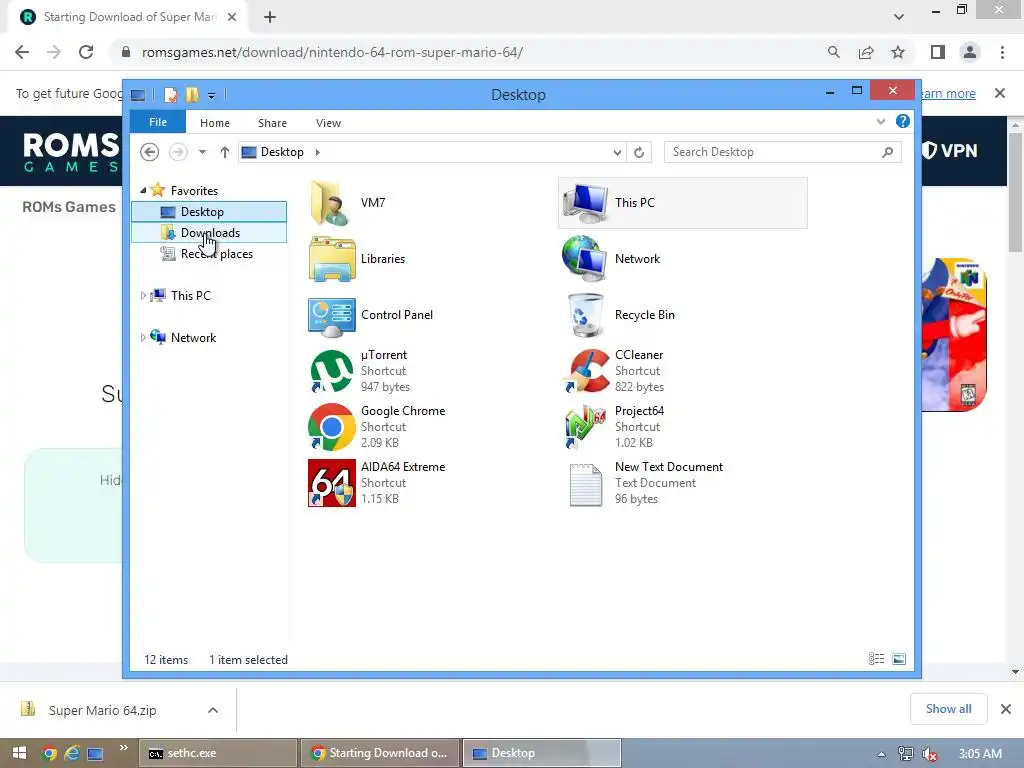This screenshot has width=1024, height=768.
Task: Open the View ribbon tab
Action: point(328,123)
